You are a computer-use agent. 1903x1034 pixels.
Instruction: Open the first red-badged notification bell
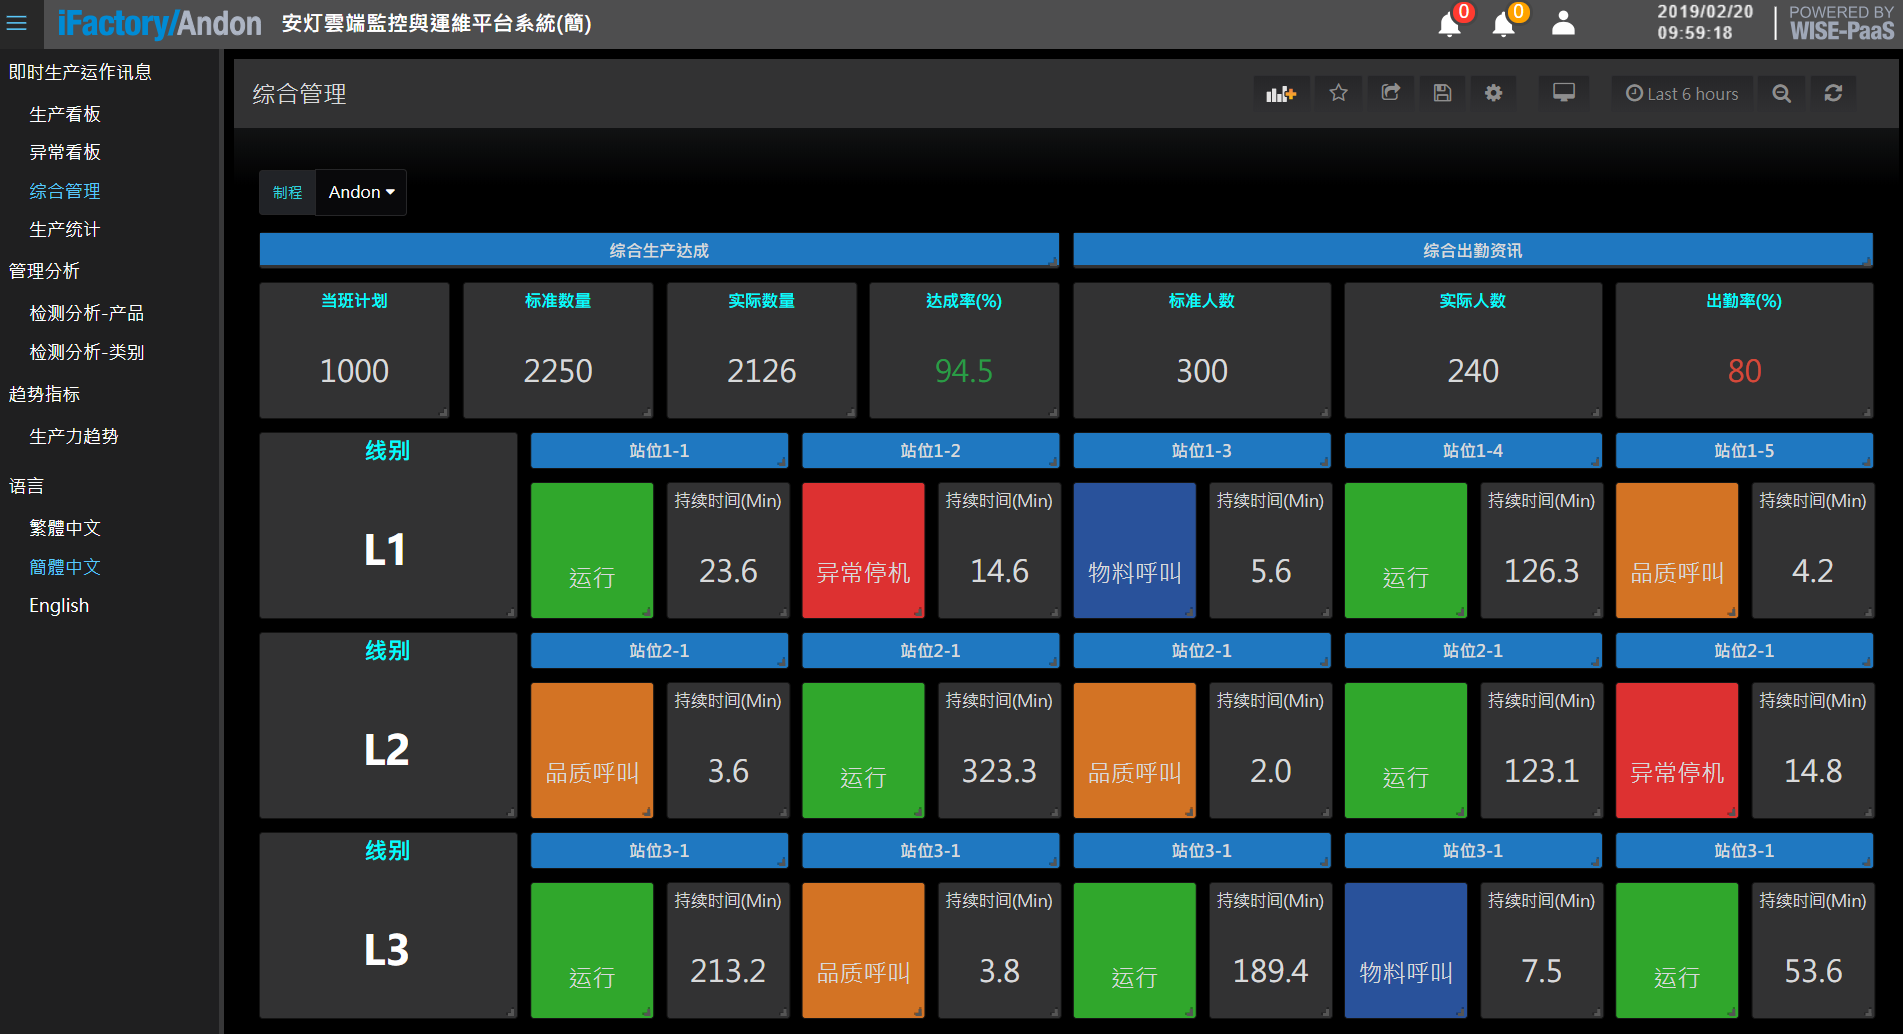coord(1449,24)
